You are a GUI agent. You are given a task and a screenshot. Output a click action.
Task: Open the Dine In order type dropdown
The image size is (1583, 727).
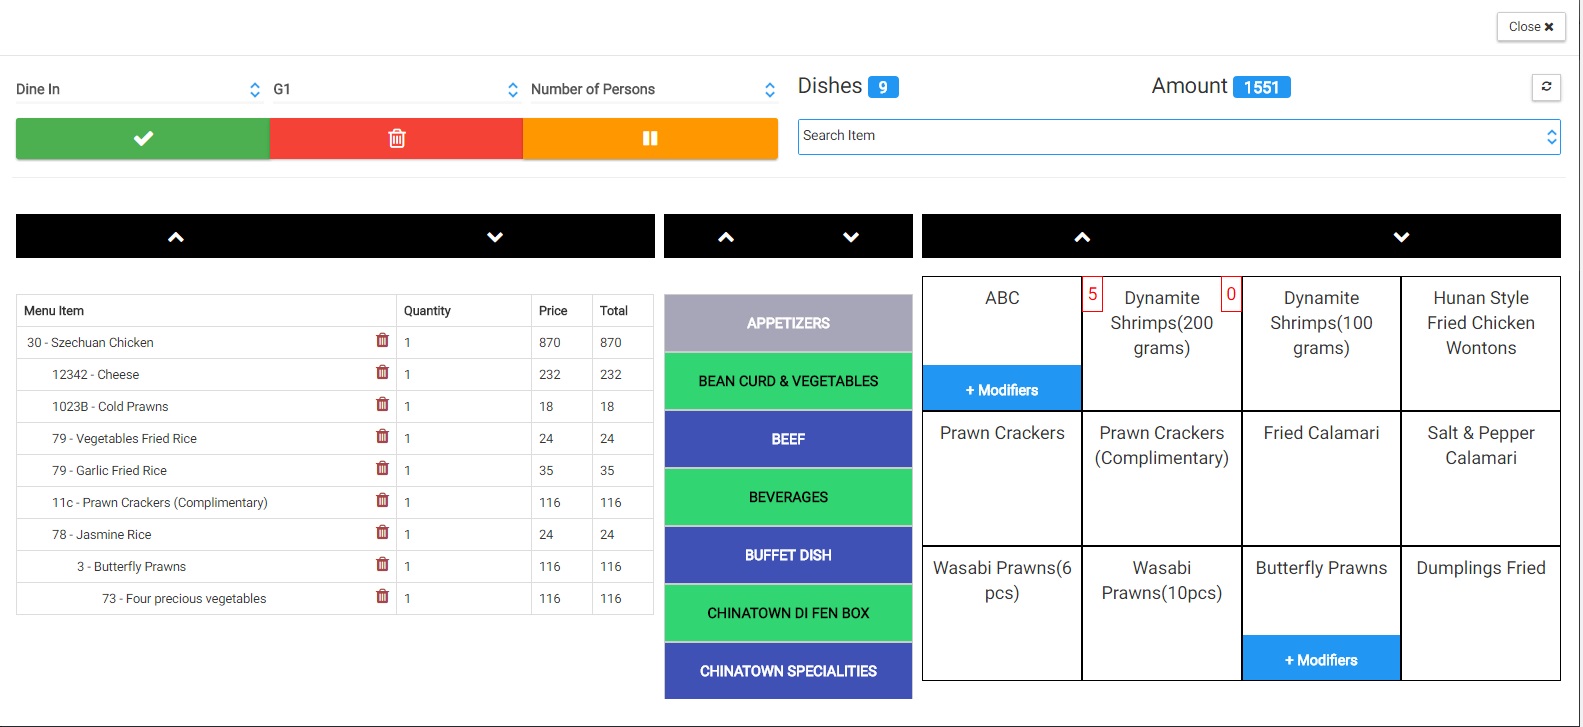point(138,89)
